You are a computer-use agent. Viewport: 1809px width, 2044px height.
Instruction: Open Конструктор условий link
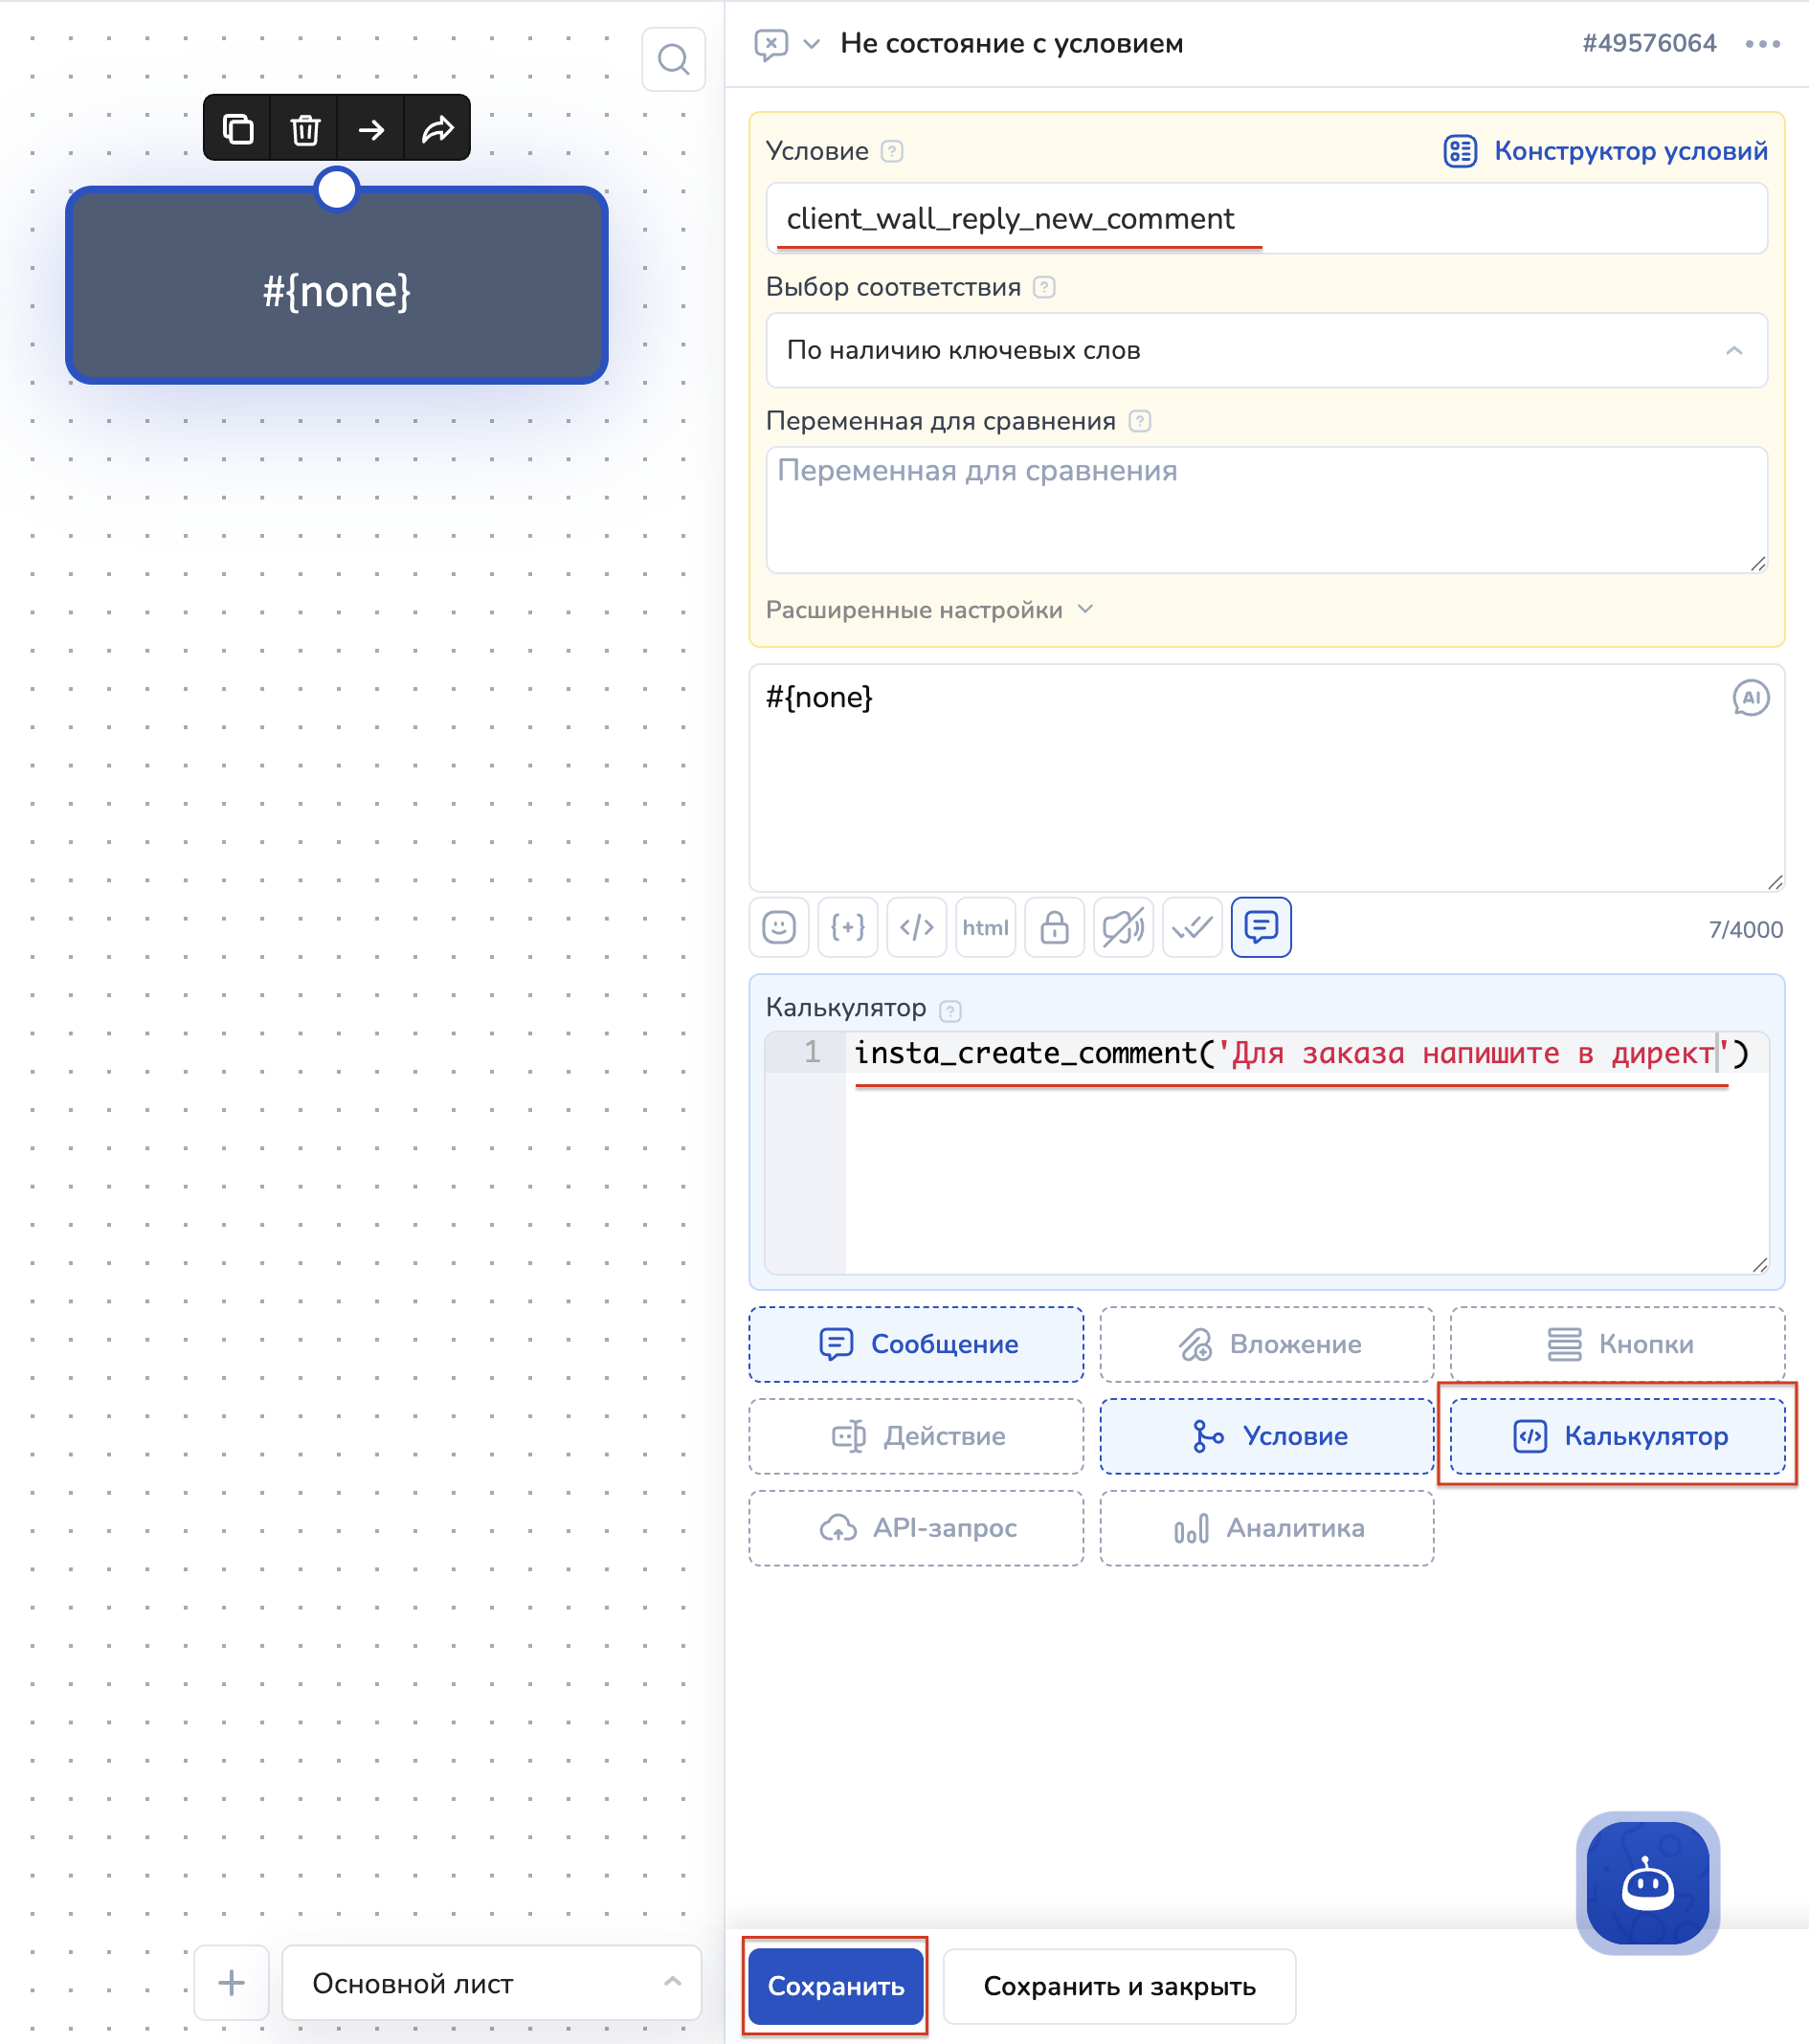(1606, 151)
